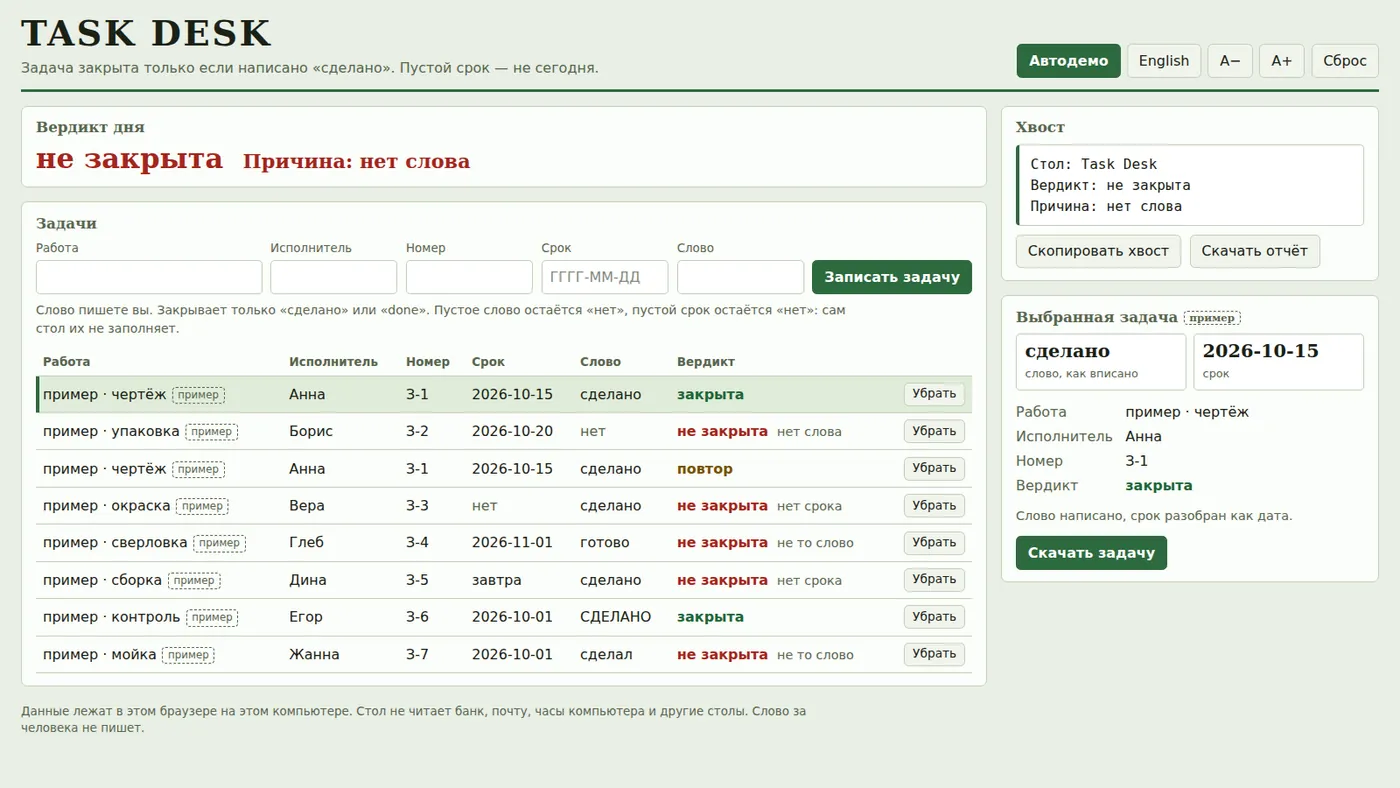The image size is (1400, 788).
Task: Focus the Работа input field
Action: click(x=149, y=277)
